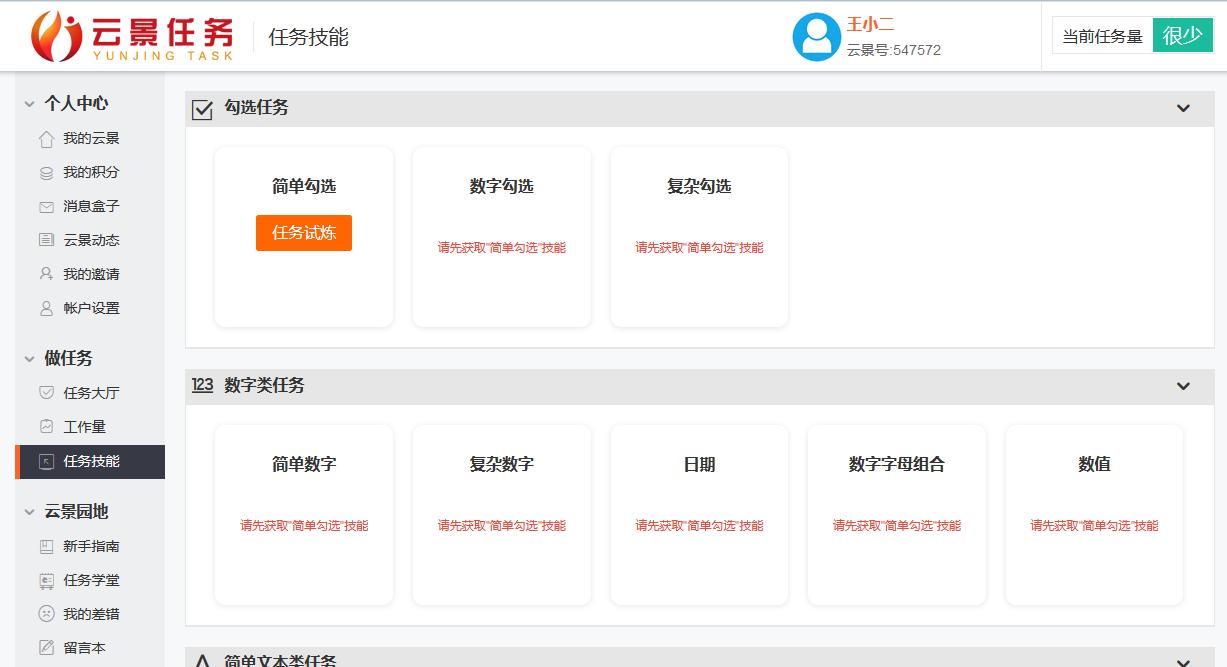Click the 我的积分 points icon
Screen dimensions: 1227x667
coord(46,172)
